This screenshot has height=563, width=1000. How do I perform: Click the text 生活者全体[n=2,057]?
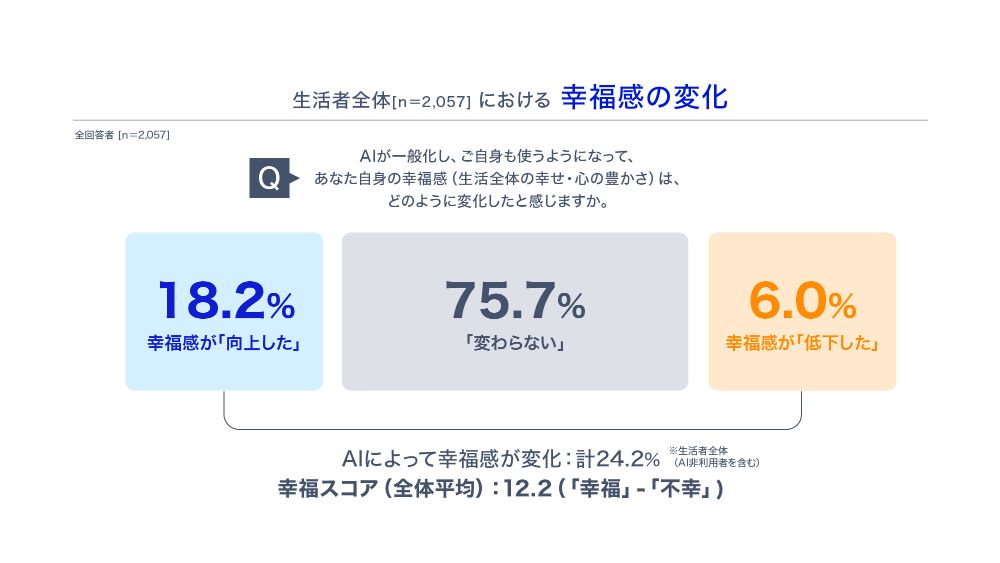[x=381, y=100]
